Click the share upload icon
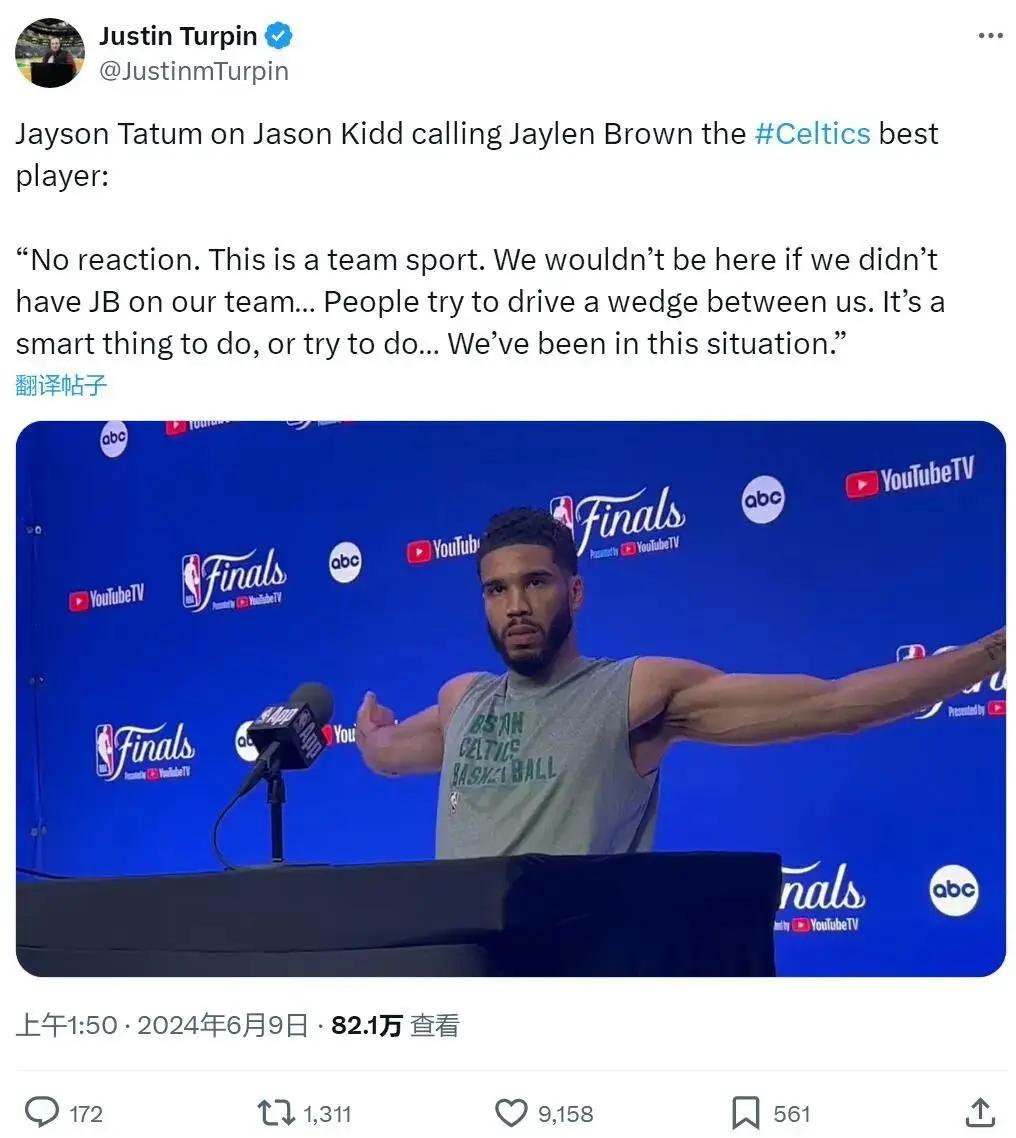Viewport: 1016px width, 1138px height. pos(980,1113)
